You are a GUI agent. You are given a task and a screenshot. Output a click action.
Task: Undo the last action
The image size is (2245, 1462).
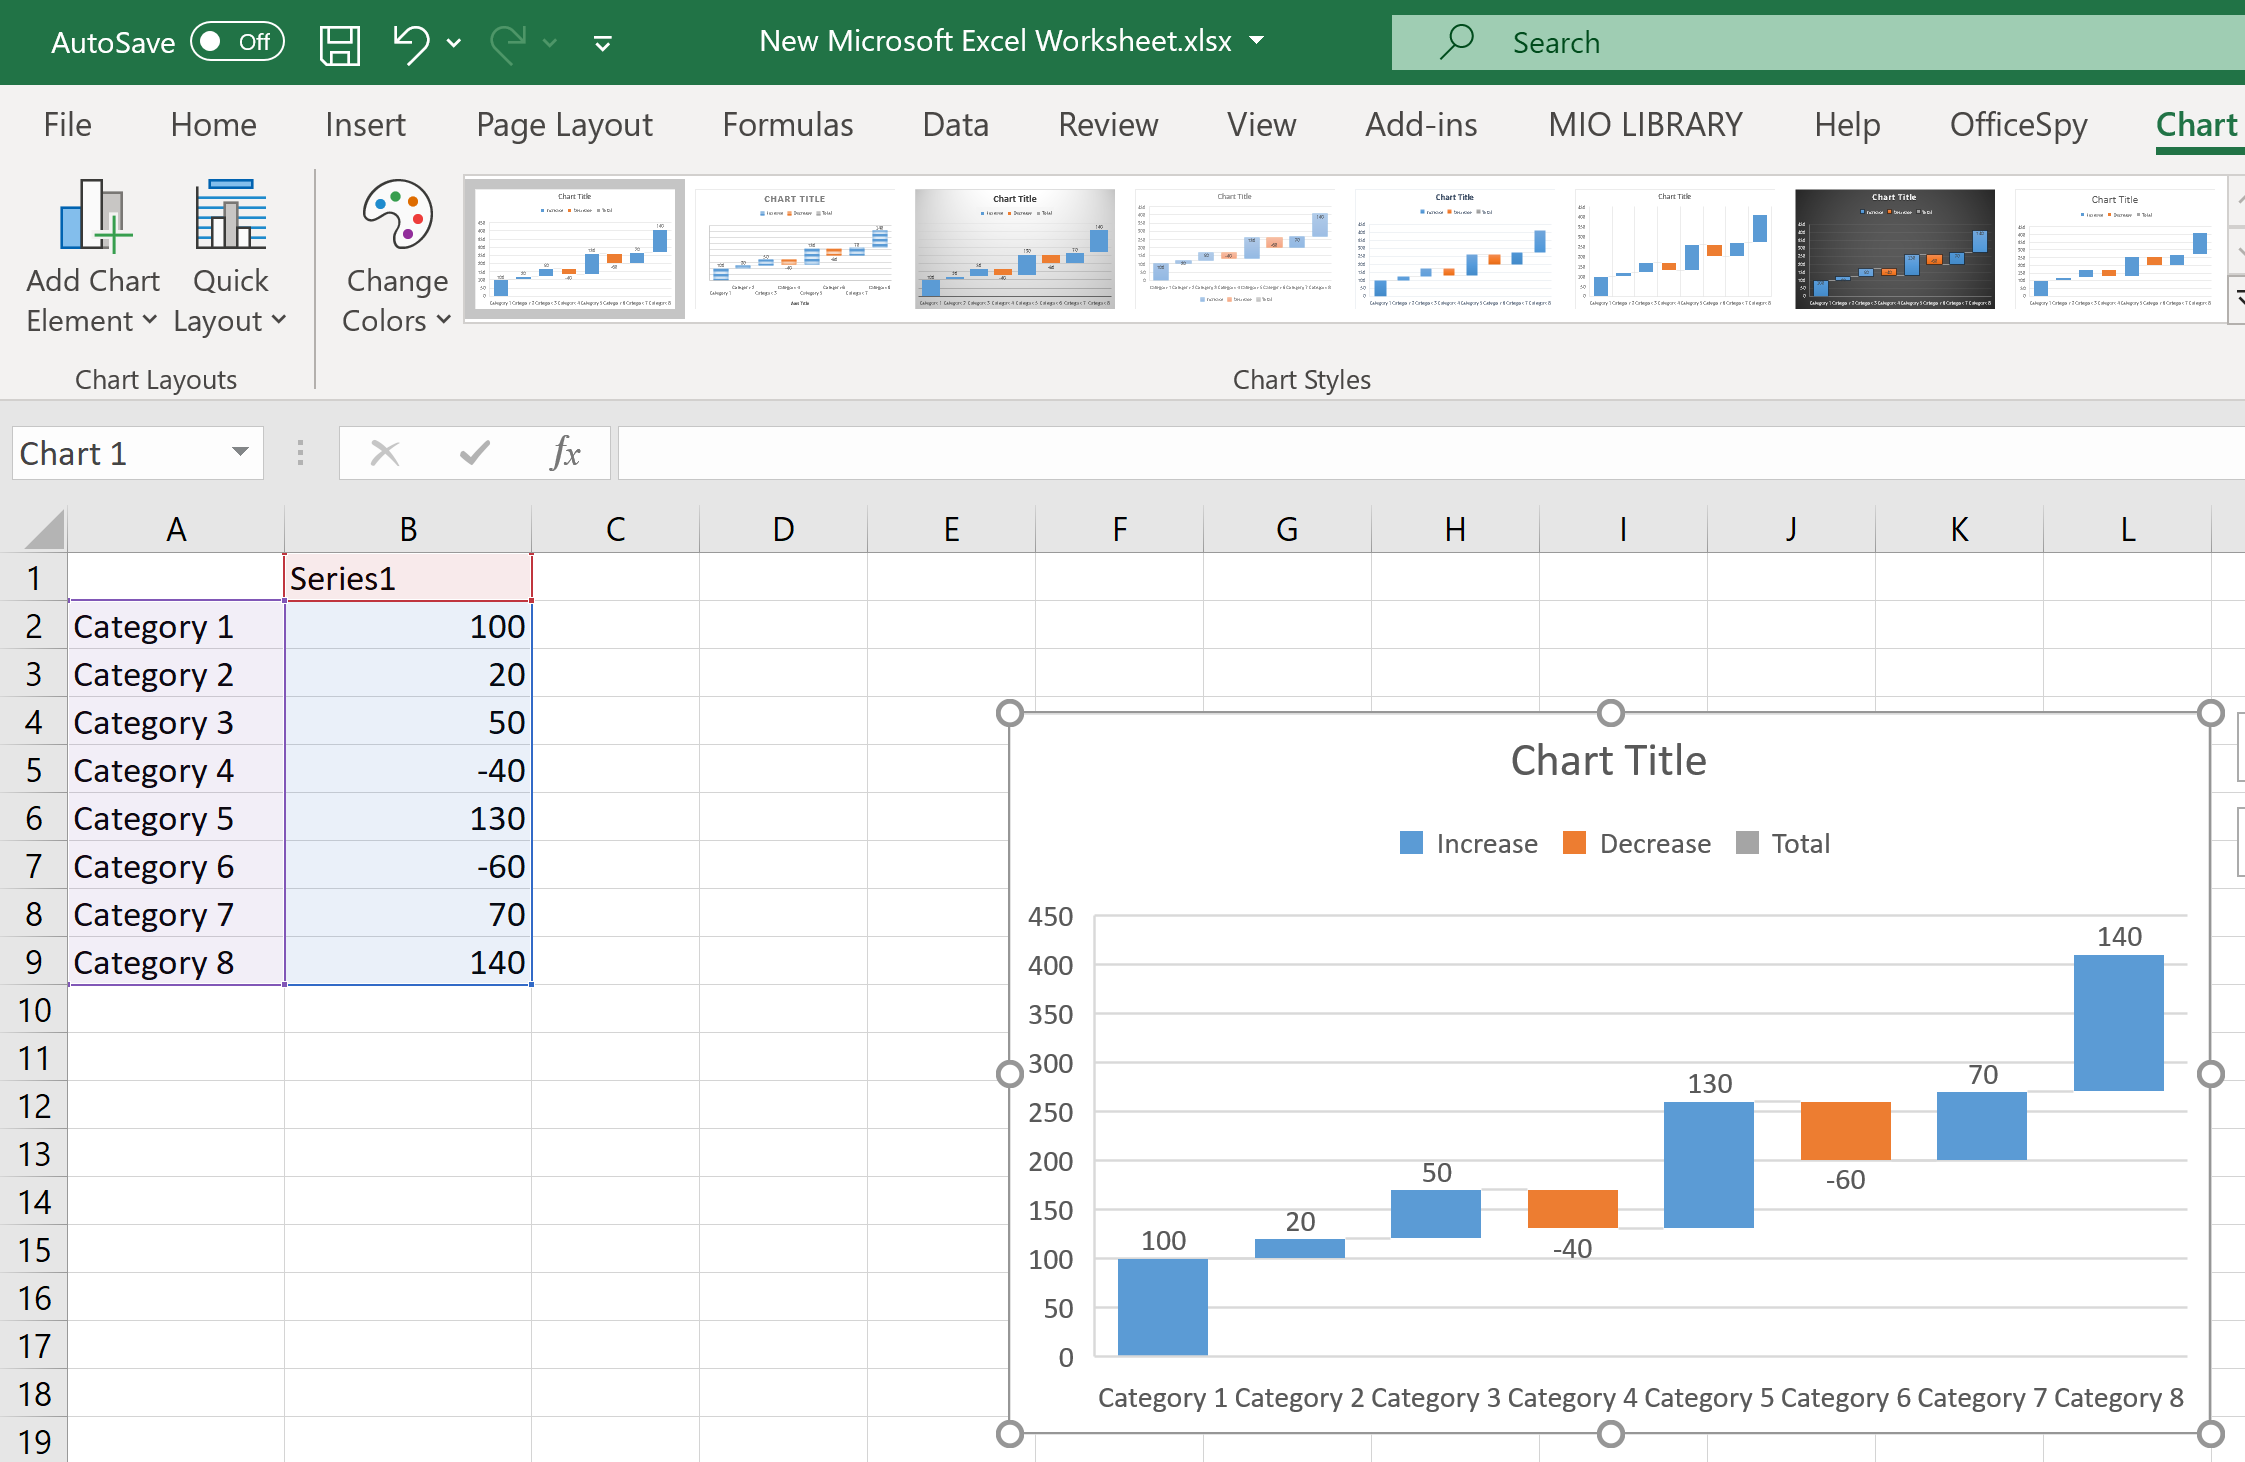click(412, 42)
